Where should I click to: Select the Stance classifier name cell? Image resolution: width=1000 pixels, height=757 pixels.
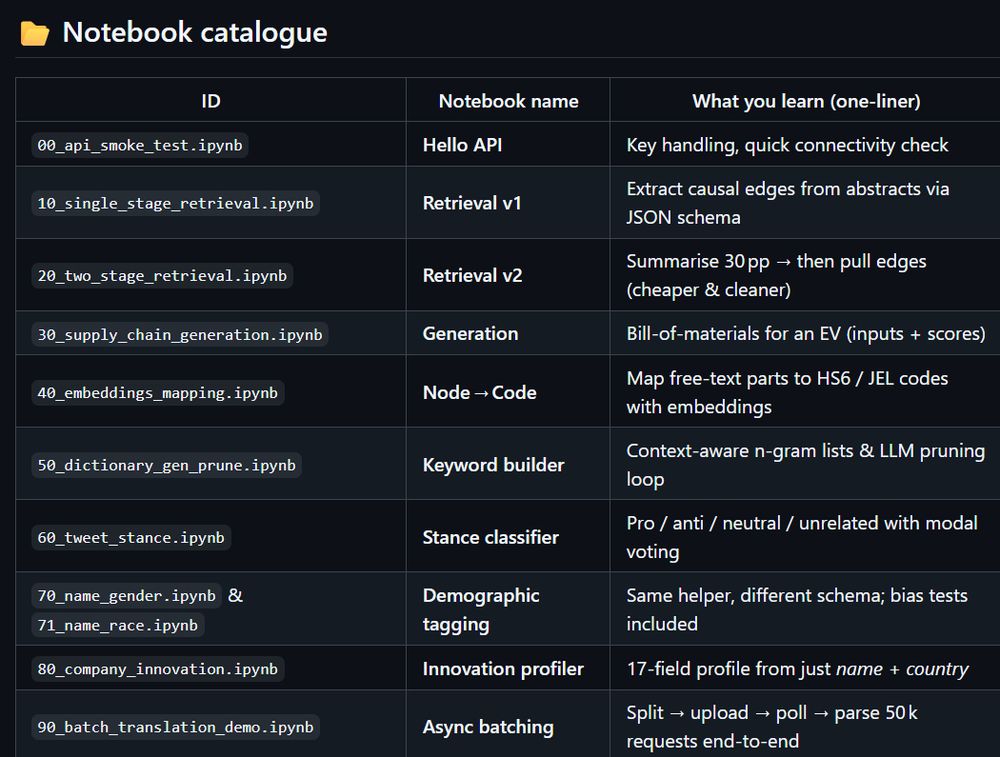pyautogui.click(x=490, y=537)
